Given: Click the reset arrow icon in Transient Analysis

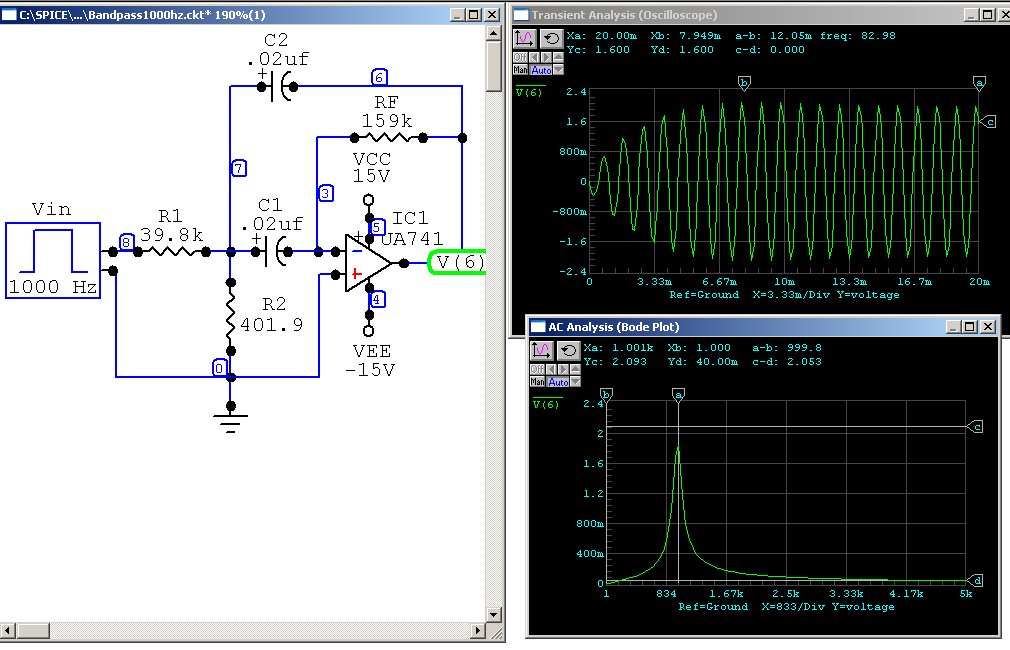Looking at the screenshot, I should coord(551,39).
